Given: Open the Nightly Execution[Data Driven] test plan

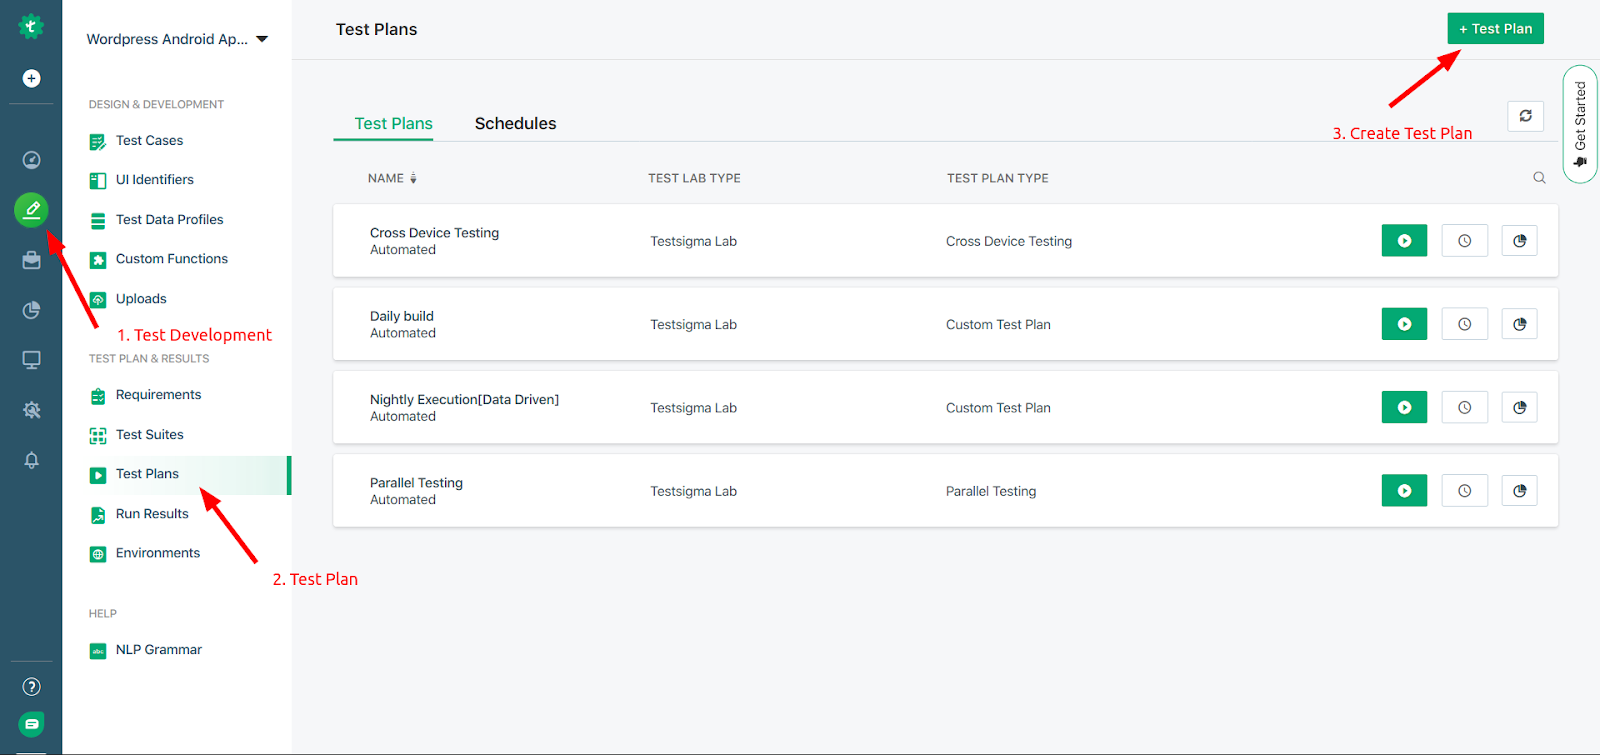Looking at the screenshot, I should coord(464,399).
